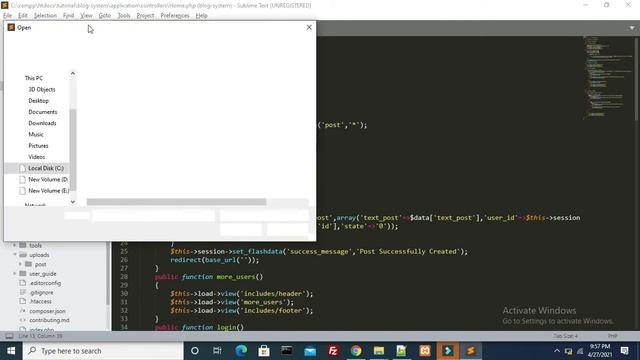Viewport: 640px width, 360px height.
Task: Click Tab Size: 4 in status bar
Action: pos(565,336)
